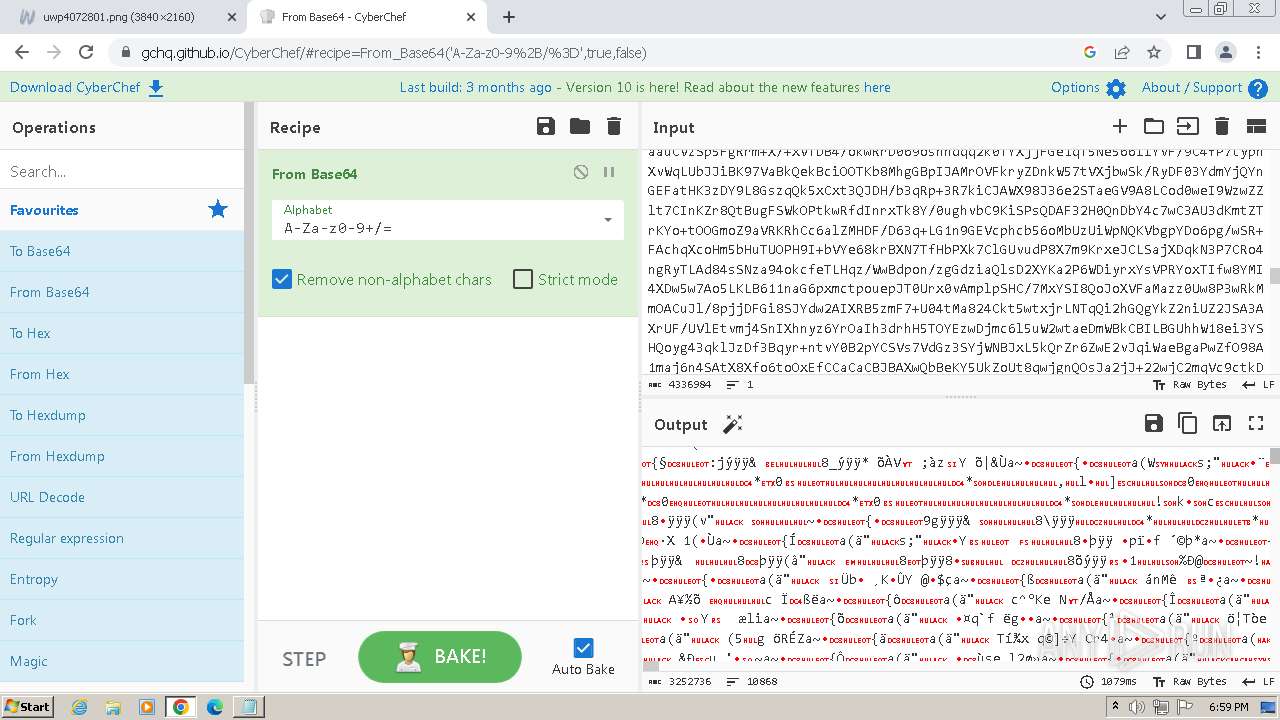
Task: Set a breakpoint on From Base64
Action: pyautogui.click(x=609, y=172)
